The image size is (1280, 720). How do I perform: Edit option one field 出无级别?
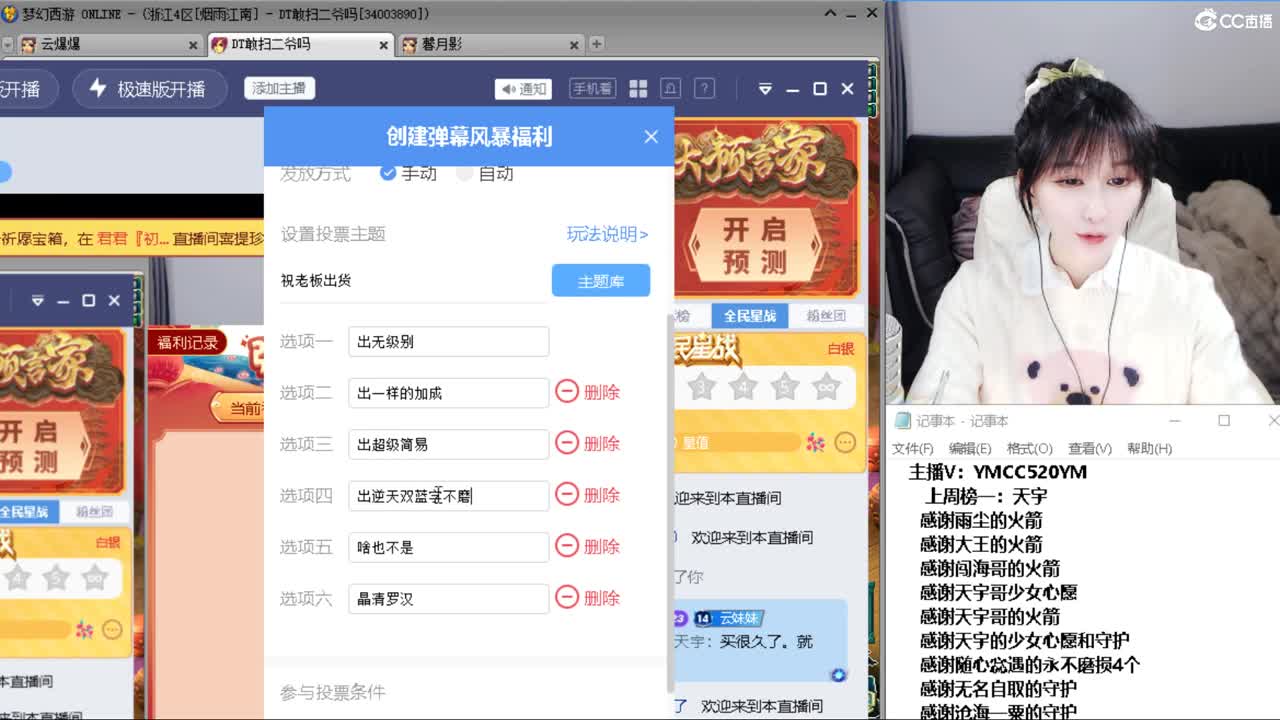449,341
